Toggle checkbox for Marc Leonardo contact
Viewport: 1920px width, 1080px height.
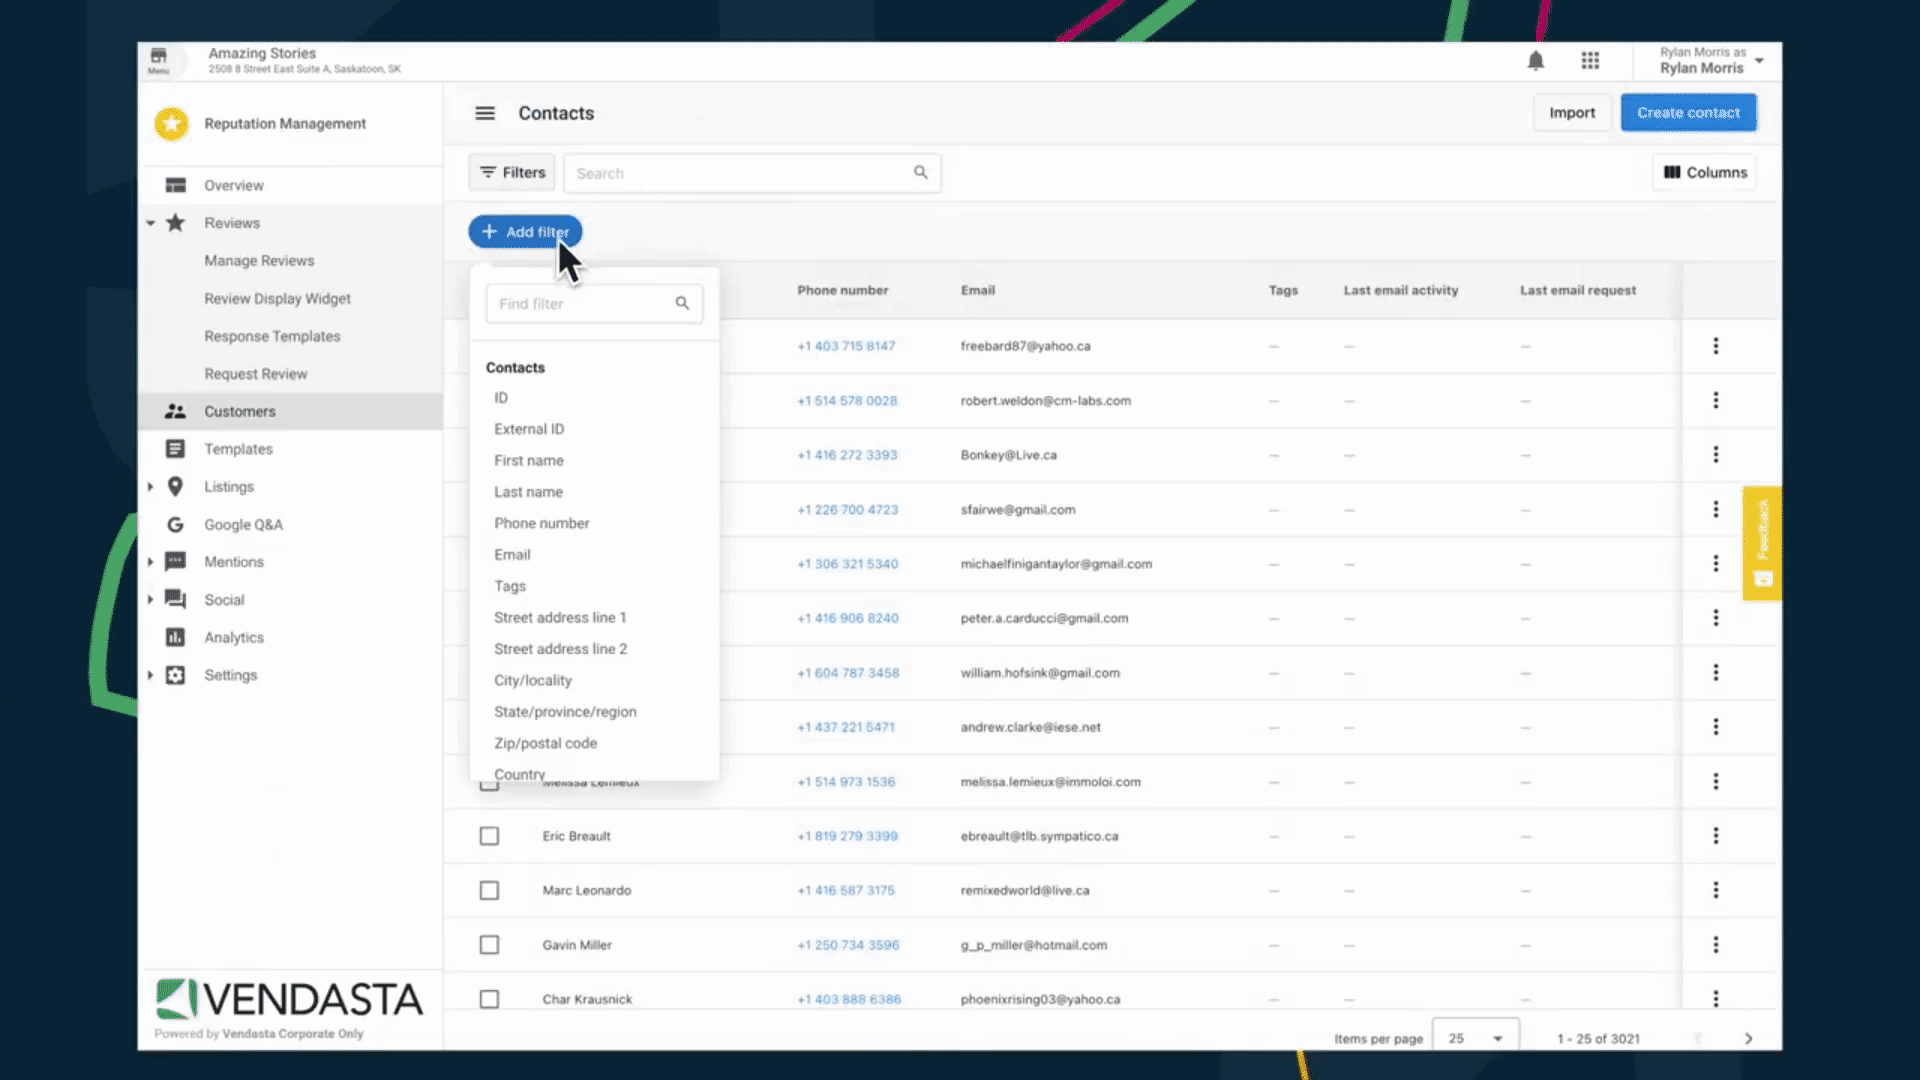click(x=489, y=890)
